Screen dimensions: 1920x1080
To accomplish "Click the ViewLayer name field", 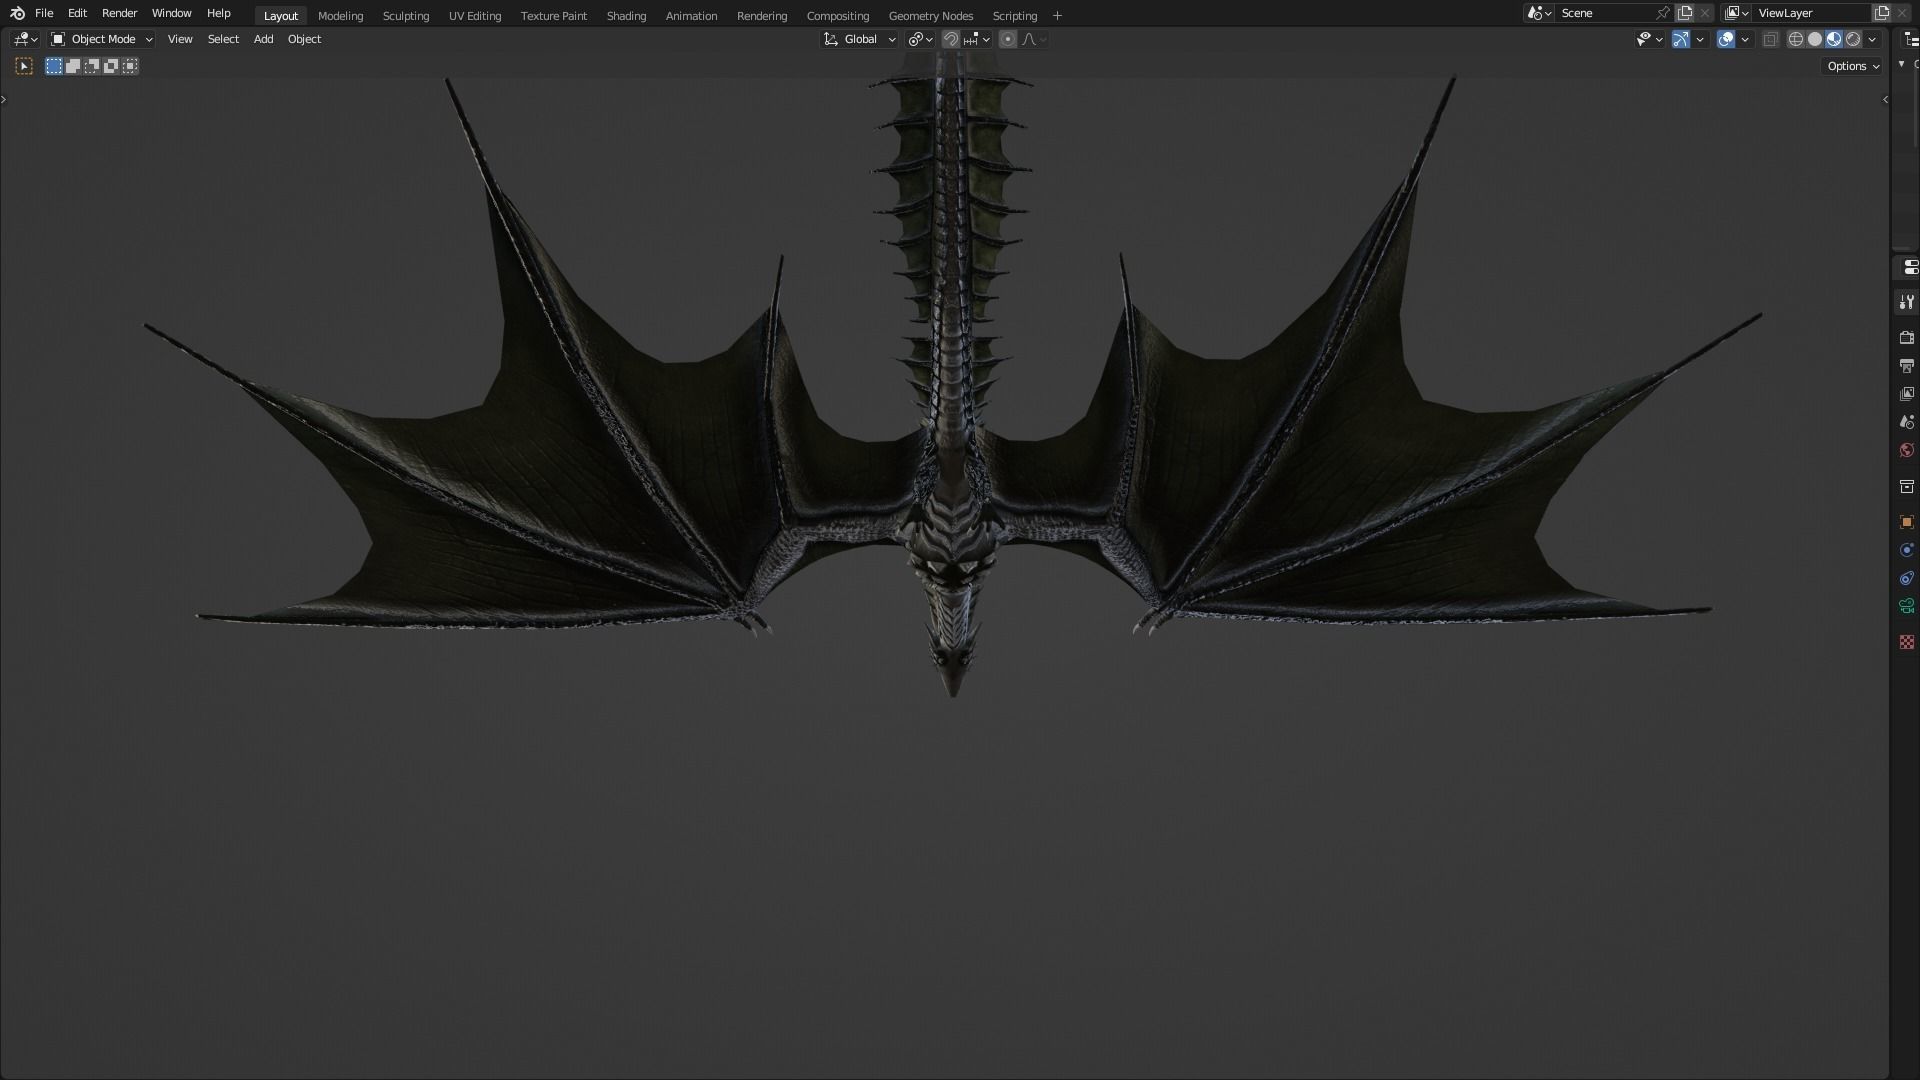I will click(1812, 13).
